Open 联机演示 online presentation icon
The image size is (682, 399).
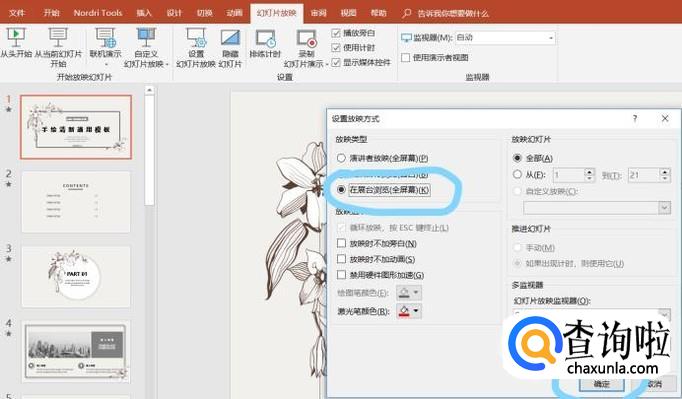coord(105,38)
